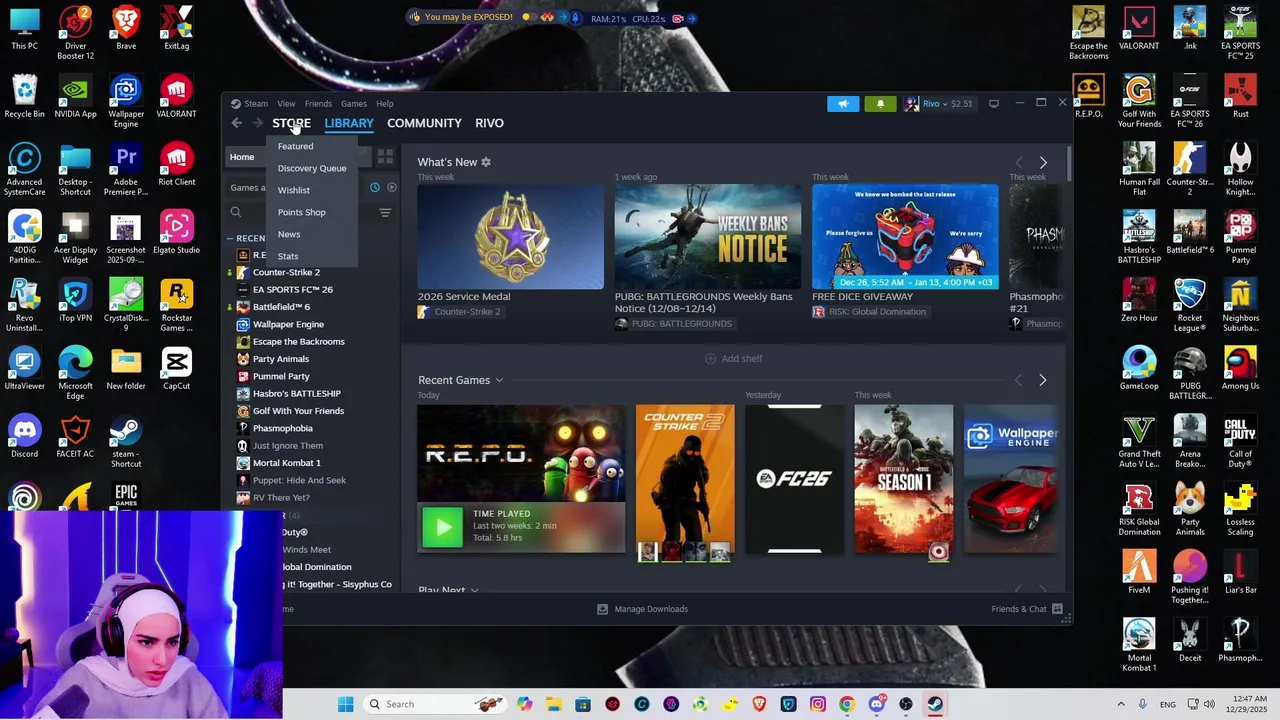Click Add shelf button
Screen dimensions: 1280x720
(x=733, y=359)
